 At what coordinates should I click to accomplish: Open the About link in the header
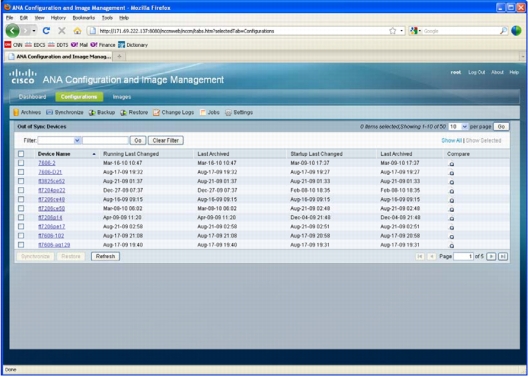(497, 73)
